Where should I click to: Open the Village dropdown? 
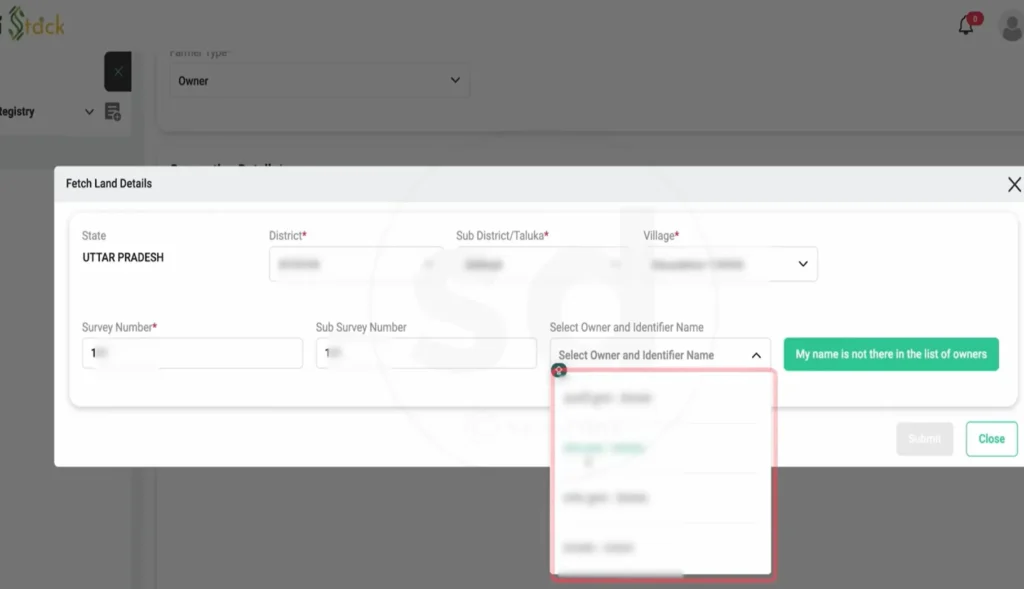point(730,264)
